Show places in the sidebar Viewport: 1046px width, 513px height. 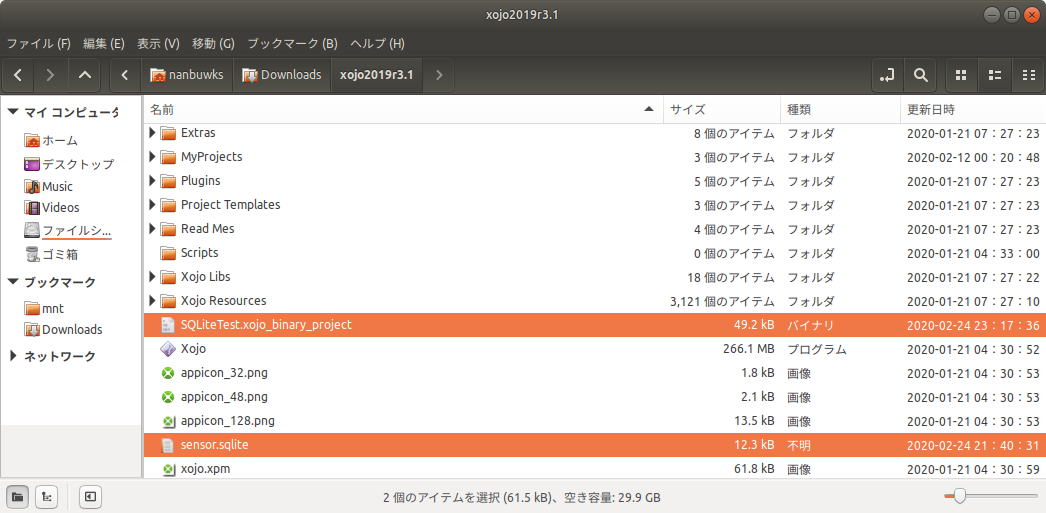click(x=17, y=496)
